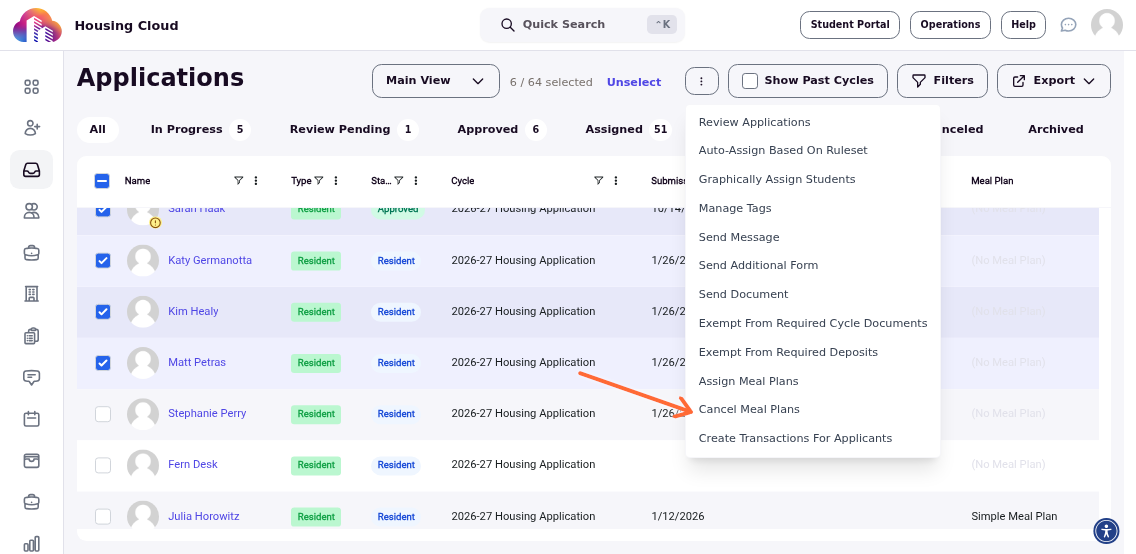The height and width of the screenshot is (554, 1136).
Task: Click the warning badge on Sarah Haak
Action: (155, 223)
